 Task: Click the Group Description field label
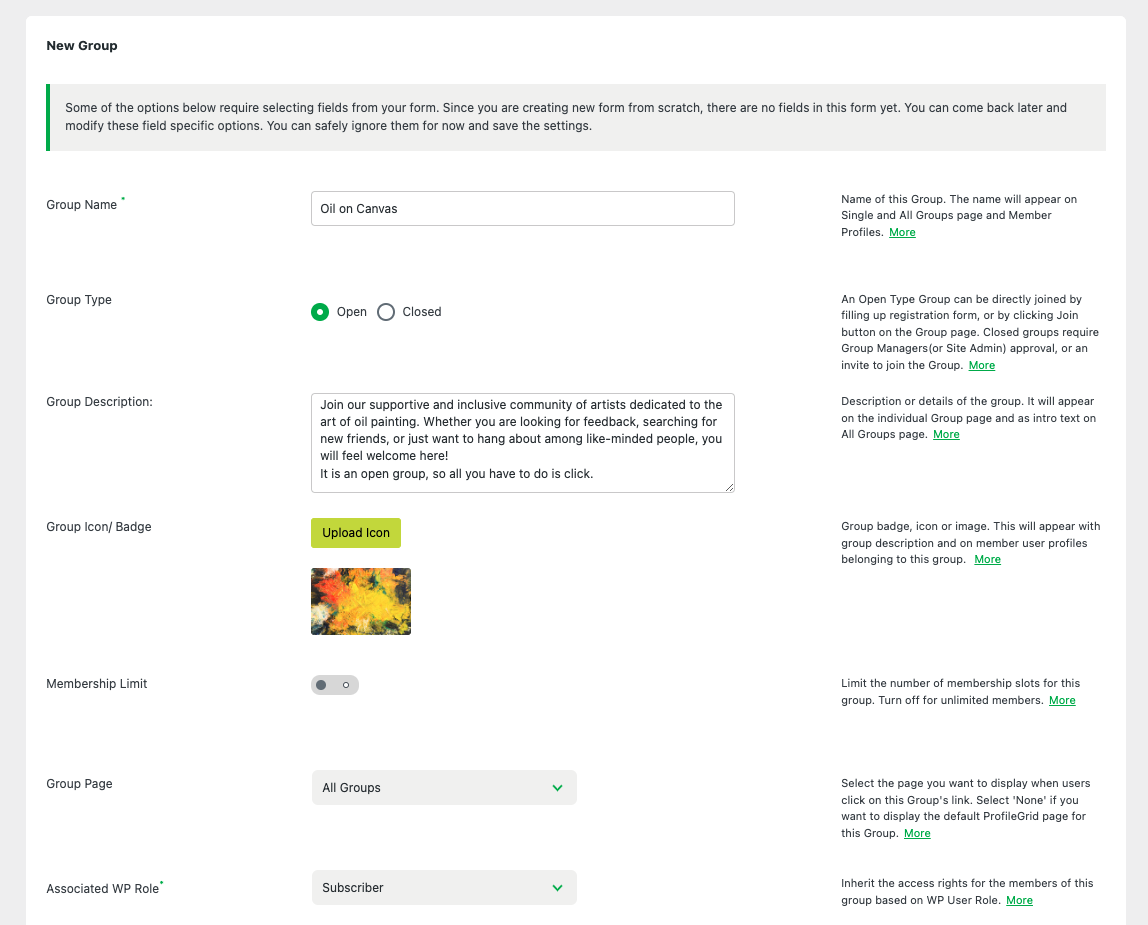pos(99,402)
